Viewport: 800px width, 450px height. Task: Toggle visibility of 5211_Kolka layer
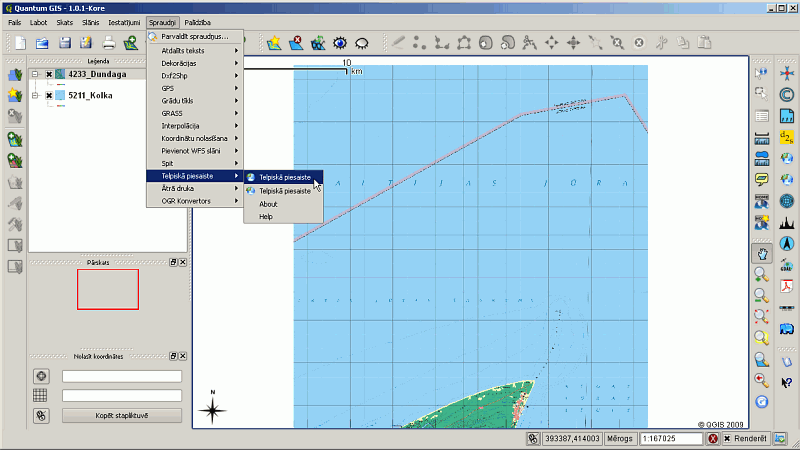pyautogui.click(x=49, y=95)
